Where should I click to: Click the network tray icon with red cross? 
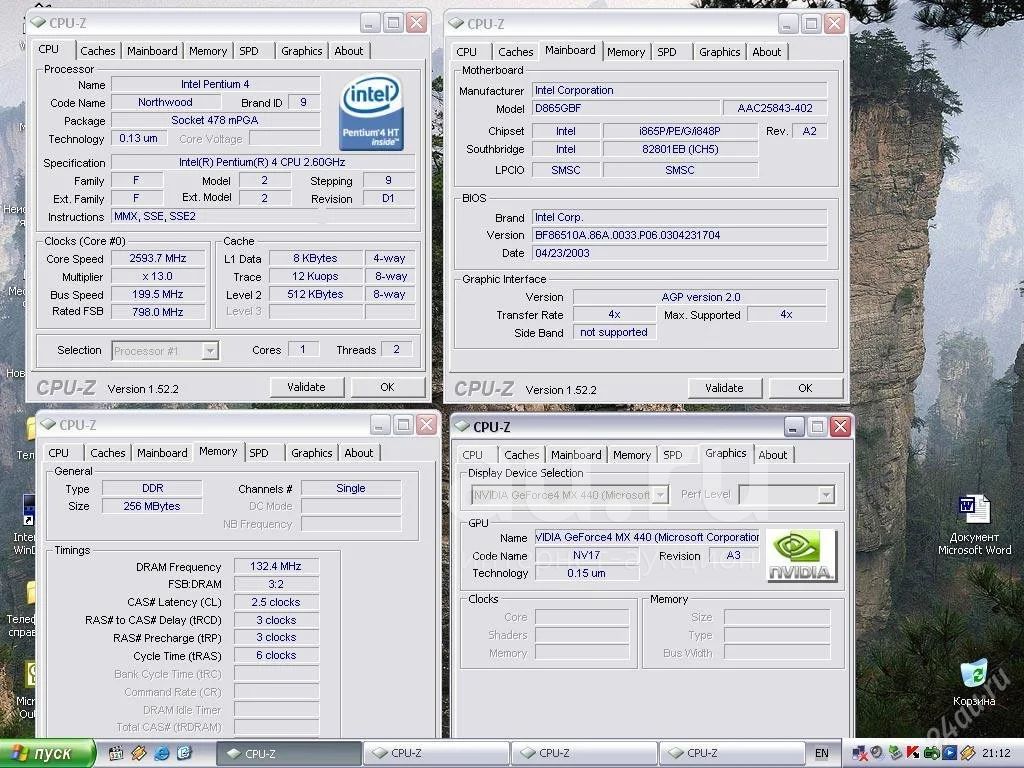point(860,753)
